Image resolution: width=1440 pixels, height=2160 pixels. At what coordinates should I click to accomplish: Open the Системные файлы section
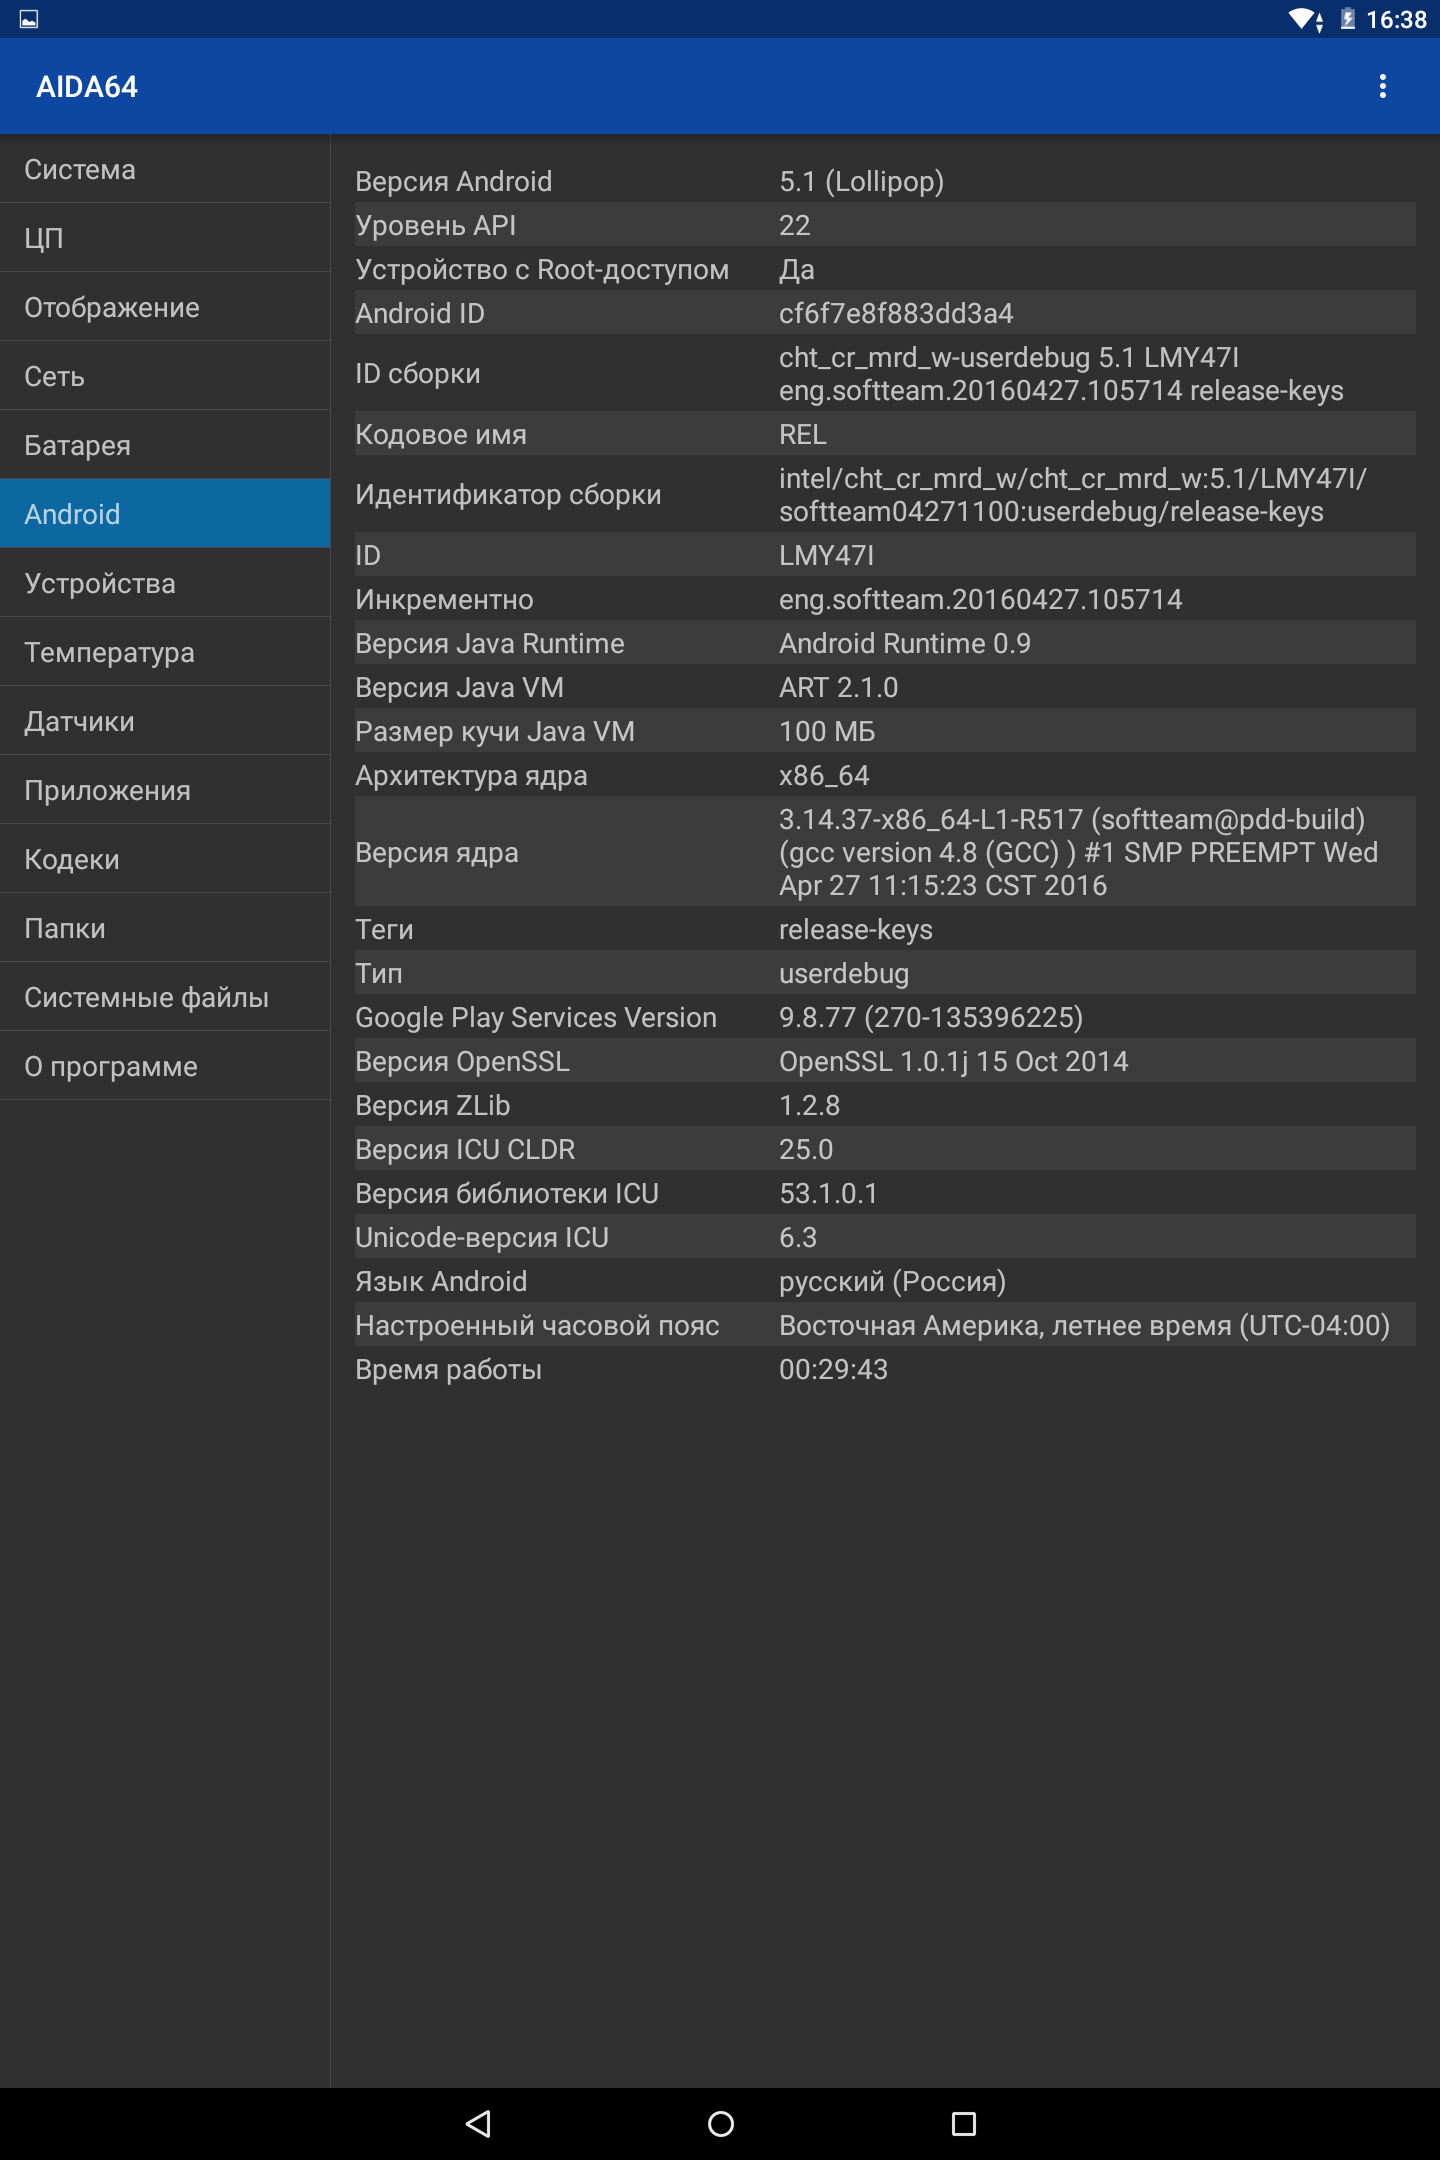pos(165,997)
